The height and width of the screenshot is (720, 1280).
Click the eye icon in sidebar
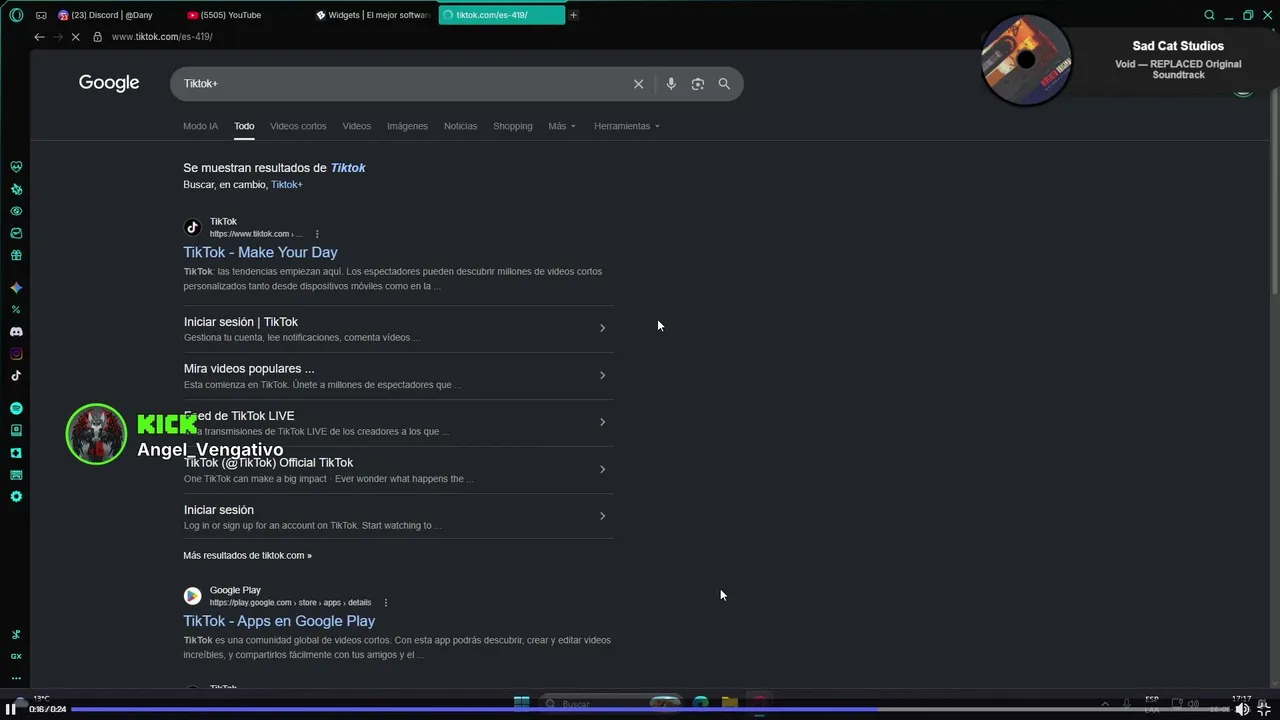click(x=16, y=211)
